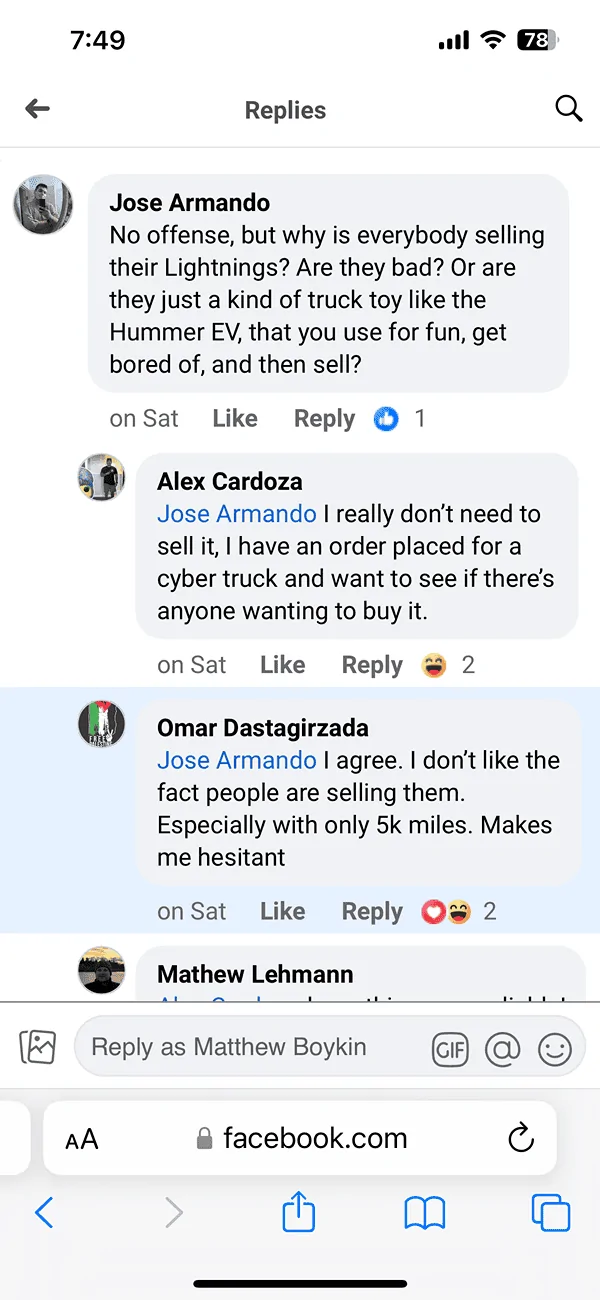
Task: Show Safari tabs overview icon
Action: click(550, 1213)
